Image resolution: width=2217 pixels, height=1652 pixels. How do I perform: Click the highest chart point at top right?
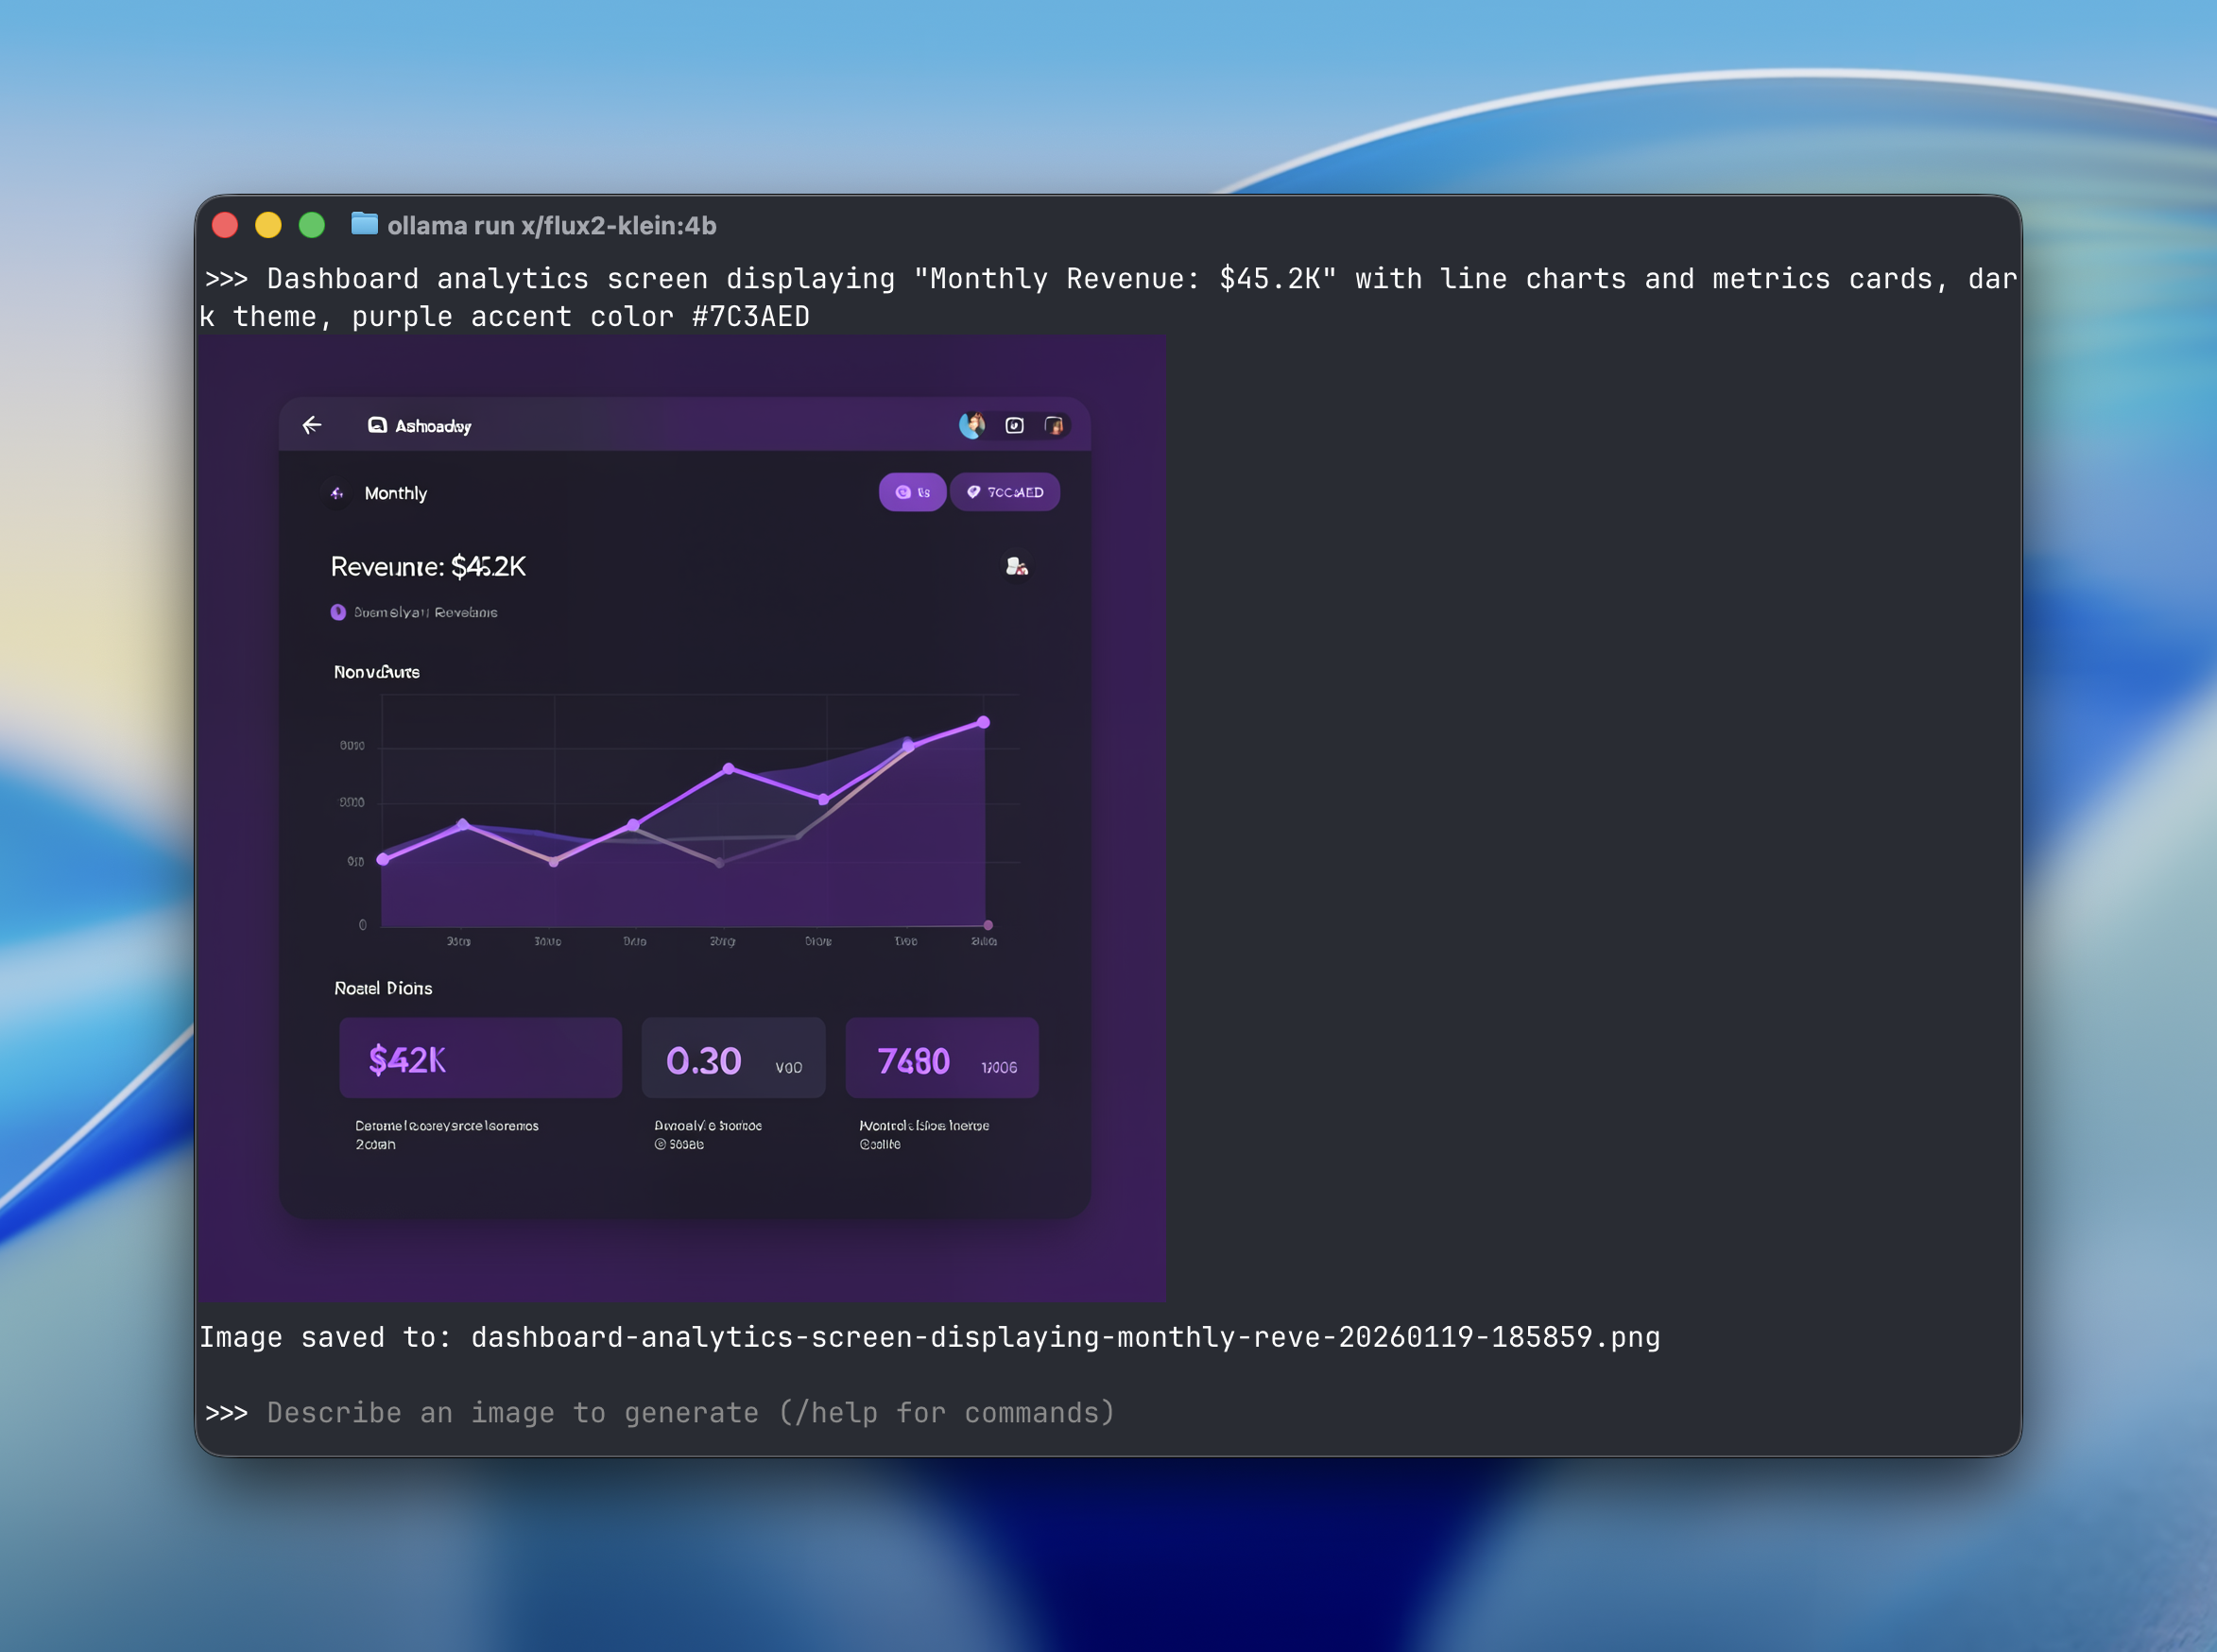point(983,722)
